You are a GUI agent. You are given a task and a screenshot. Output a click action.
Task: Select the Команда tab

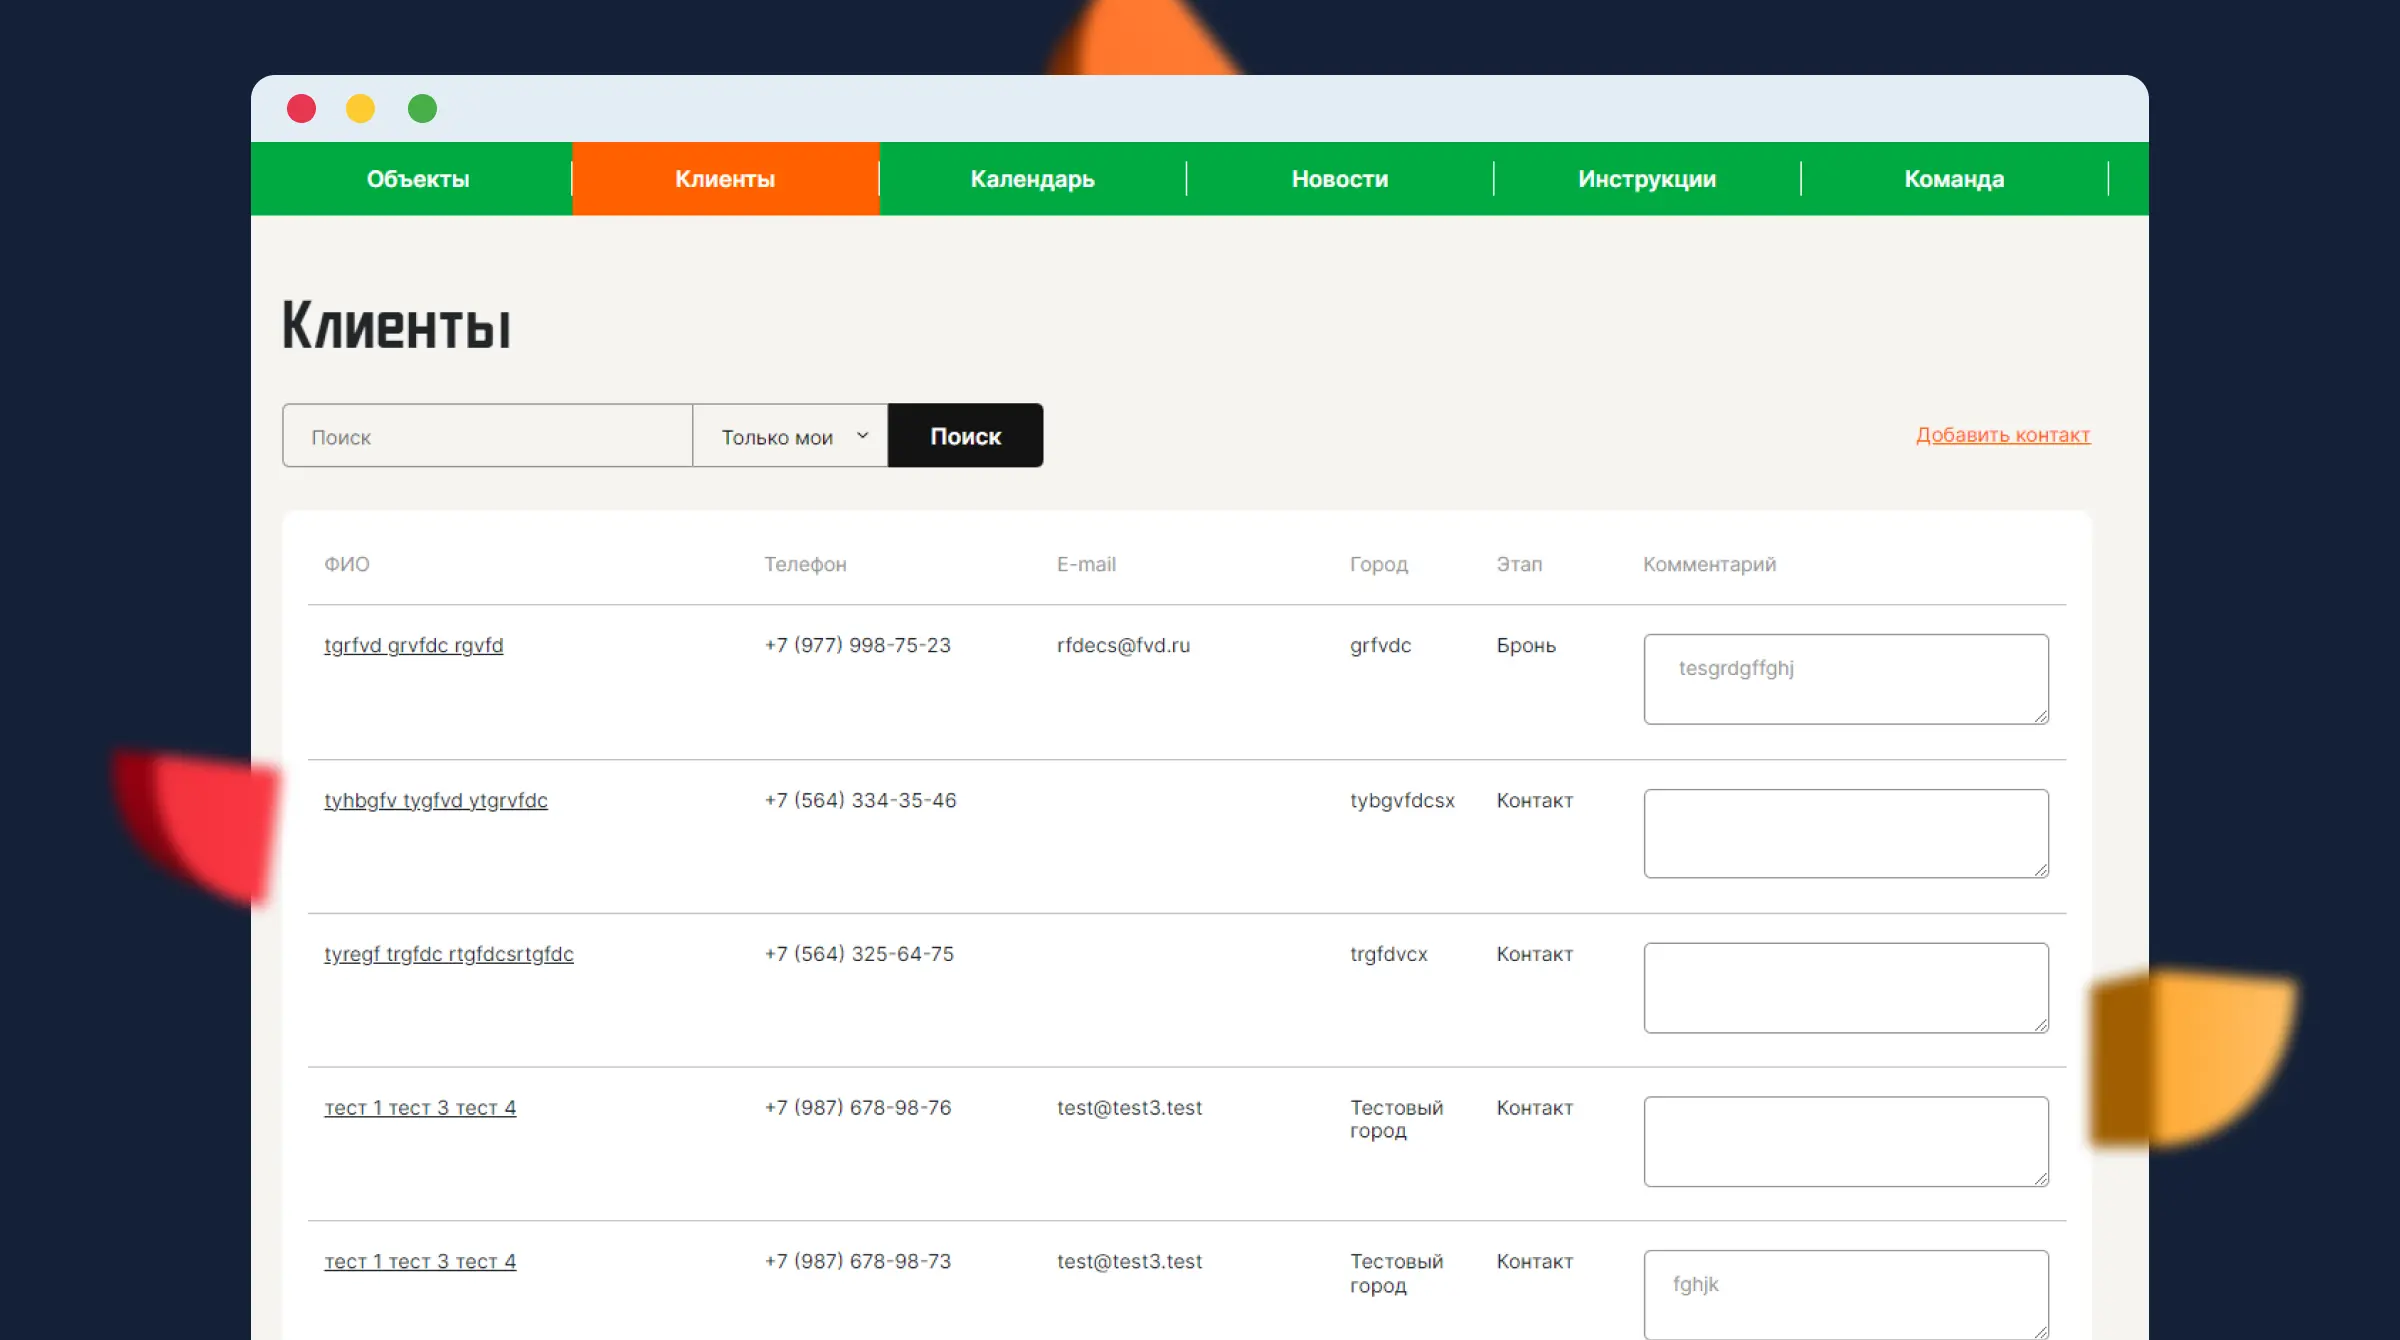[1953, 179]
